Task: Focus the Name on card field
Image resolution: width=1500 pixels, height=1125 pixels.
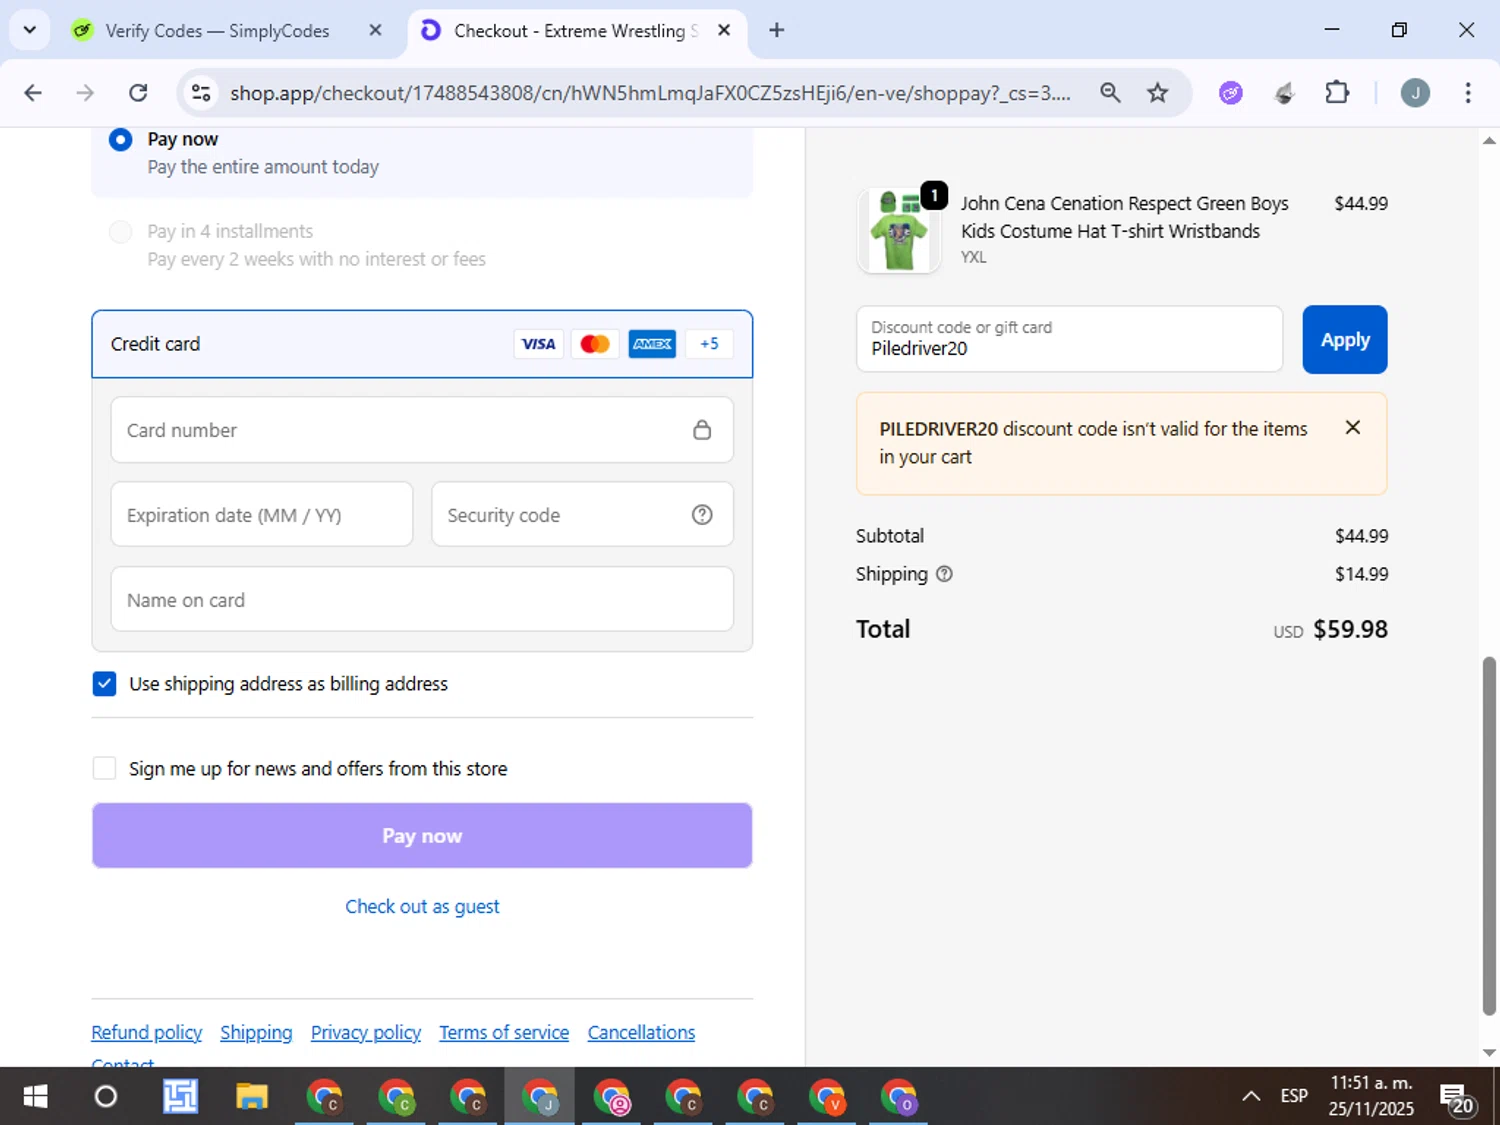Action: [422, 600]
